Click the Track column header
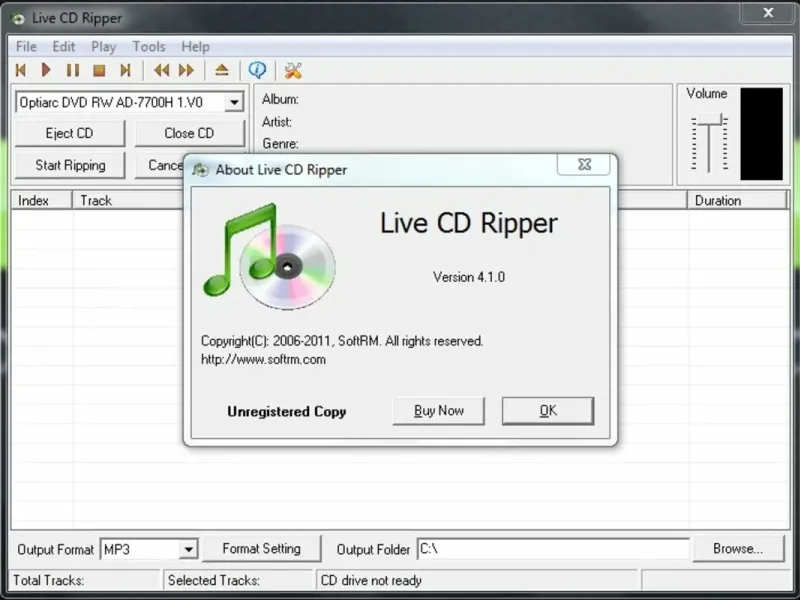The width and height of the screenshot is (800, 600). 128,200
